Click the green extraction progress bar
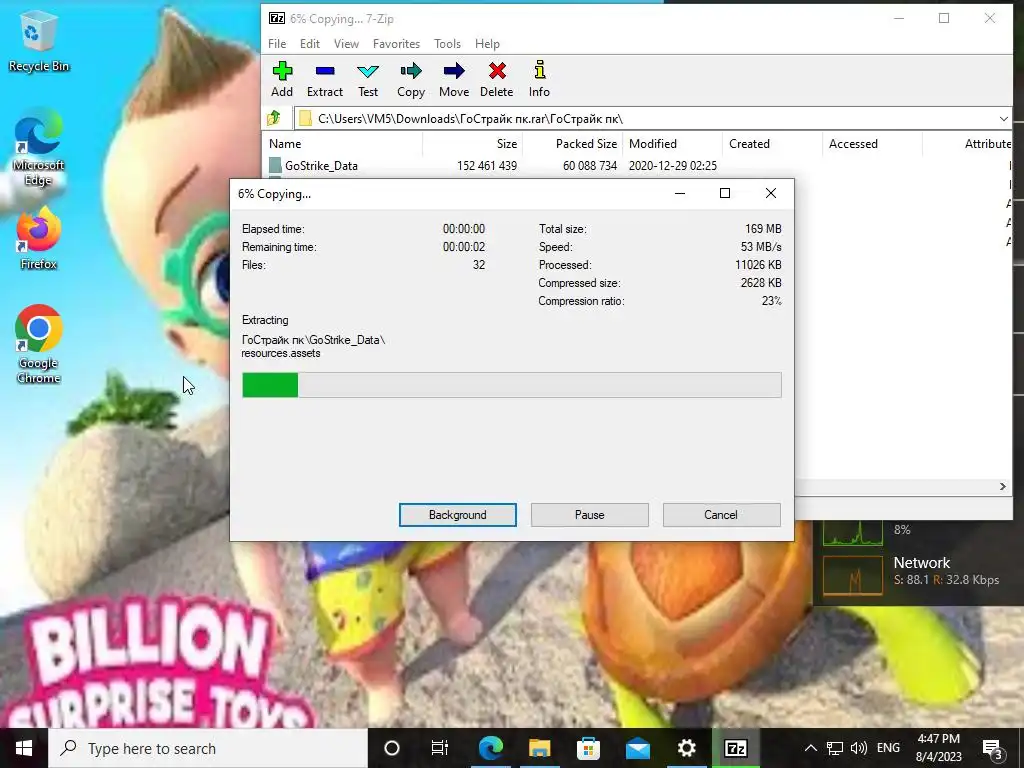Viewport: 1024px width, 768px height. coord(511,385)
